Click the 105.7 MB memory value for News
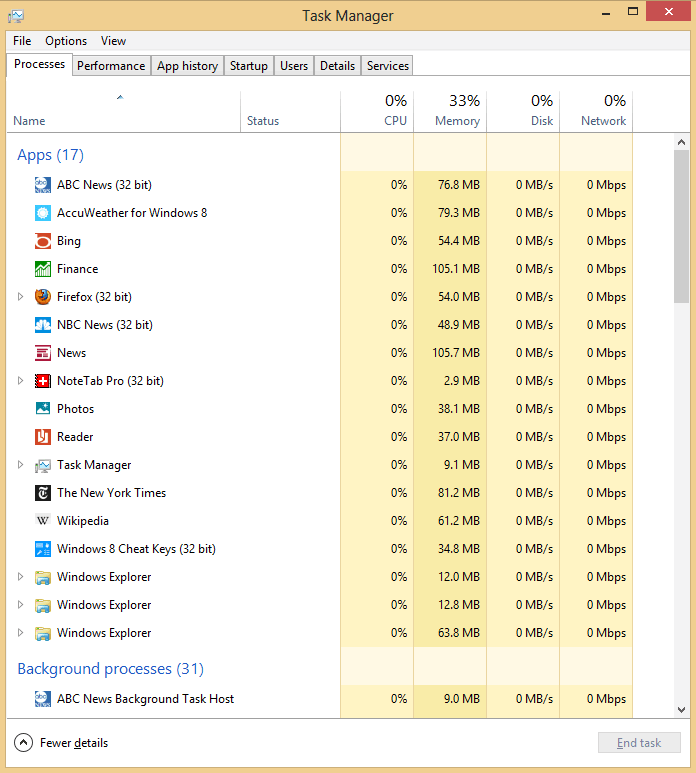696x773 pixels. (x=456, y=353)
